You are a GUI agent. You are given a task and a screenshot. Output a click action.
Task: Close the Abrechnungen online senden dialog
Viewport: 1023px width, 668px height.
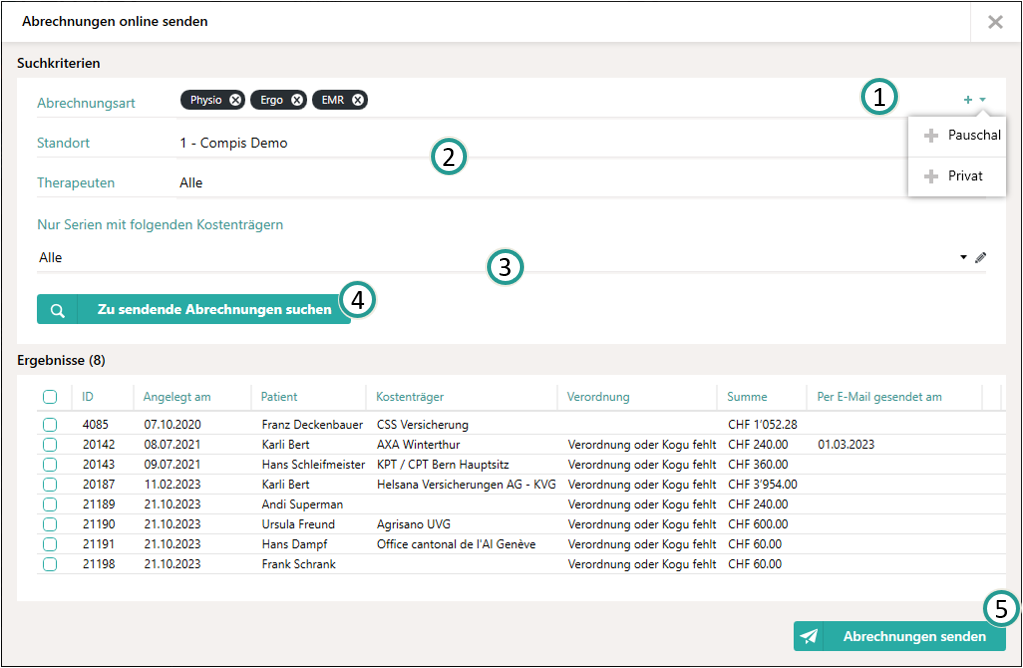coord(995,22)
